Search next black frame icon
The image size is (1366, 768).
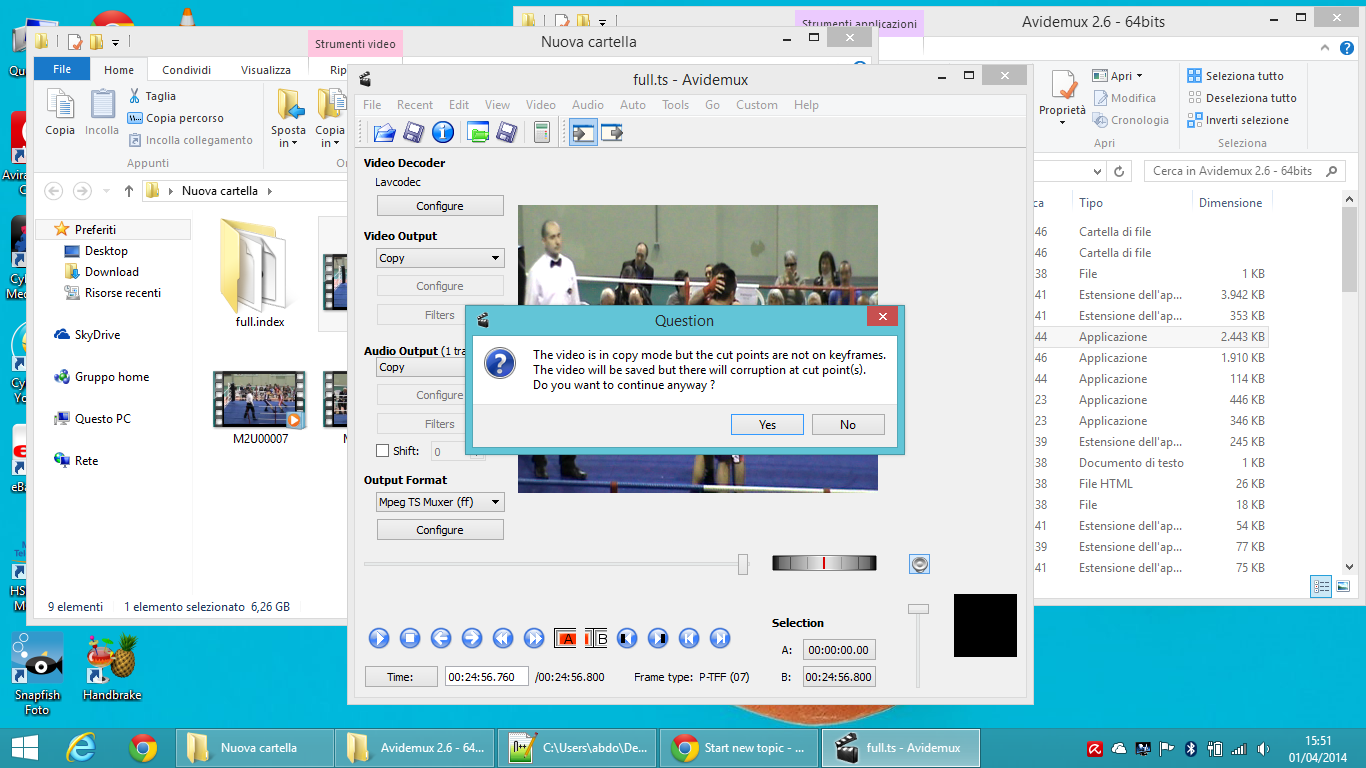(x=658, y=638)
